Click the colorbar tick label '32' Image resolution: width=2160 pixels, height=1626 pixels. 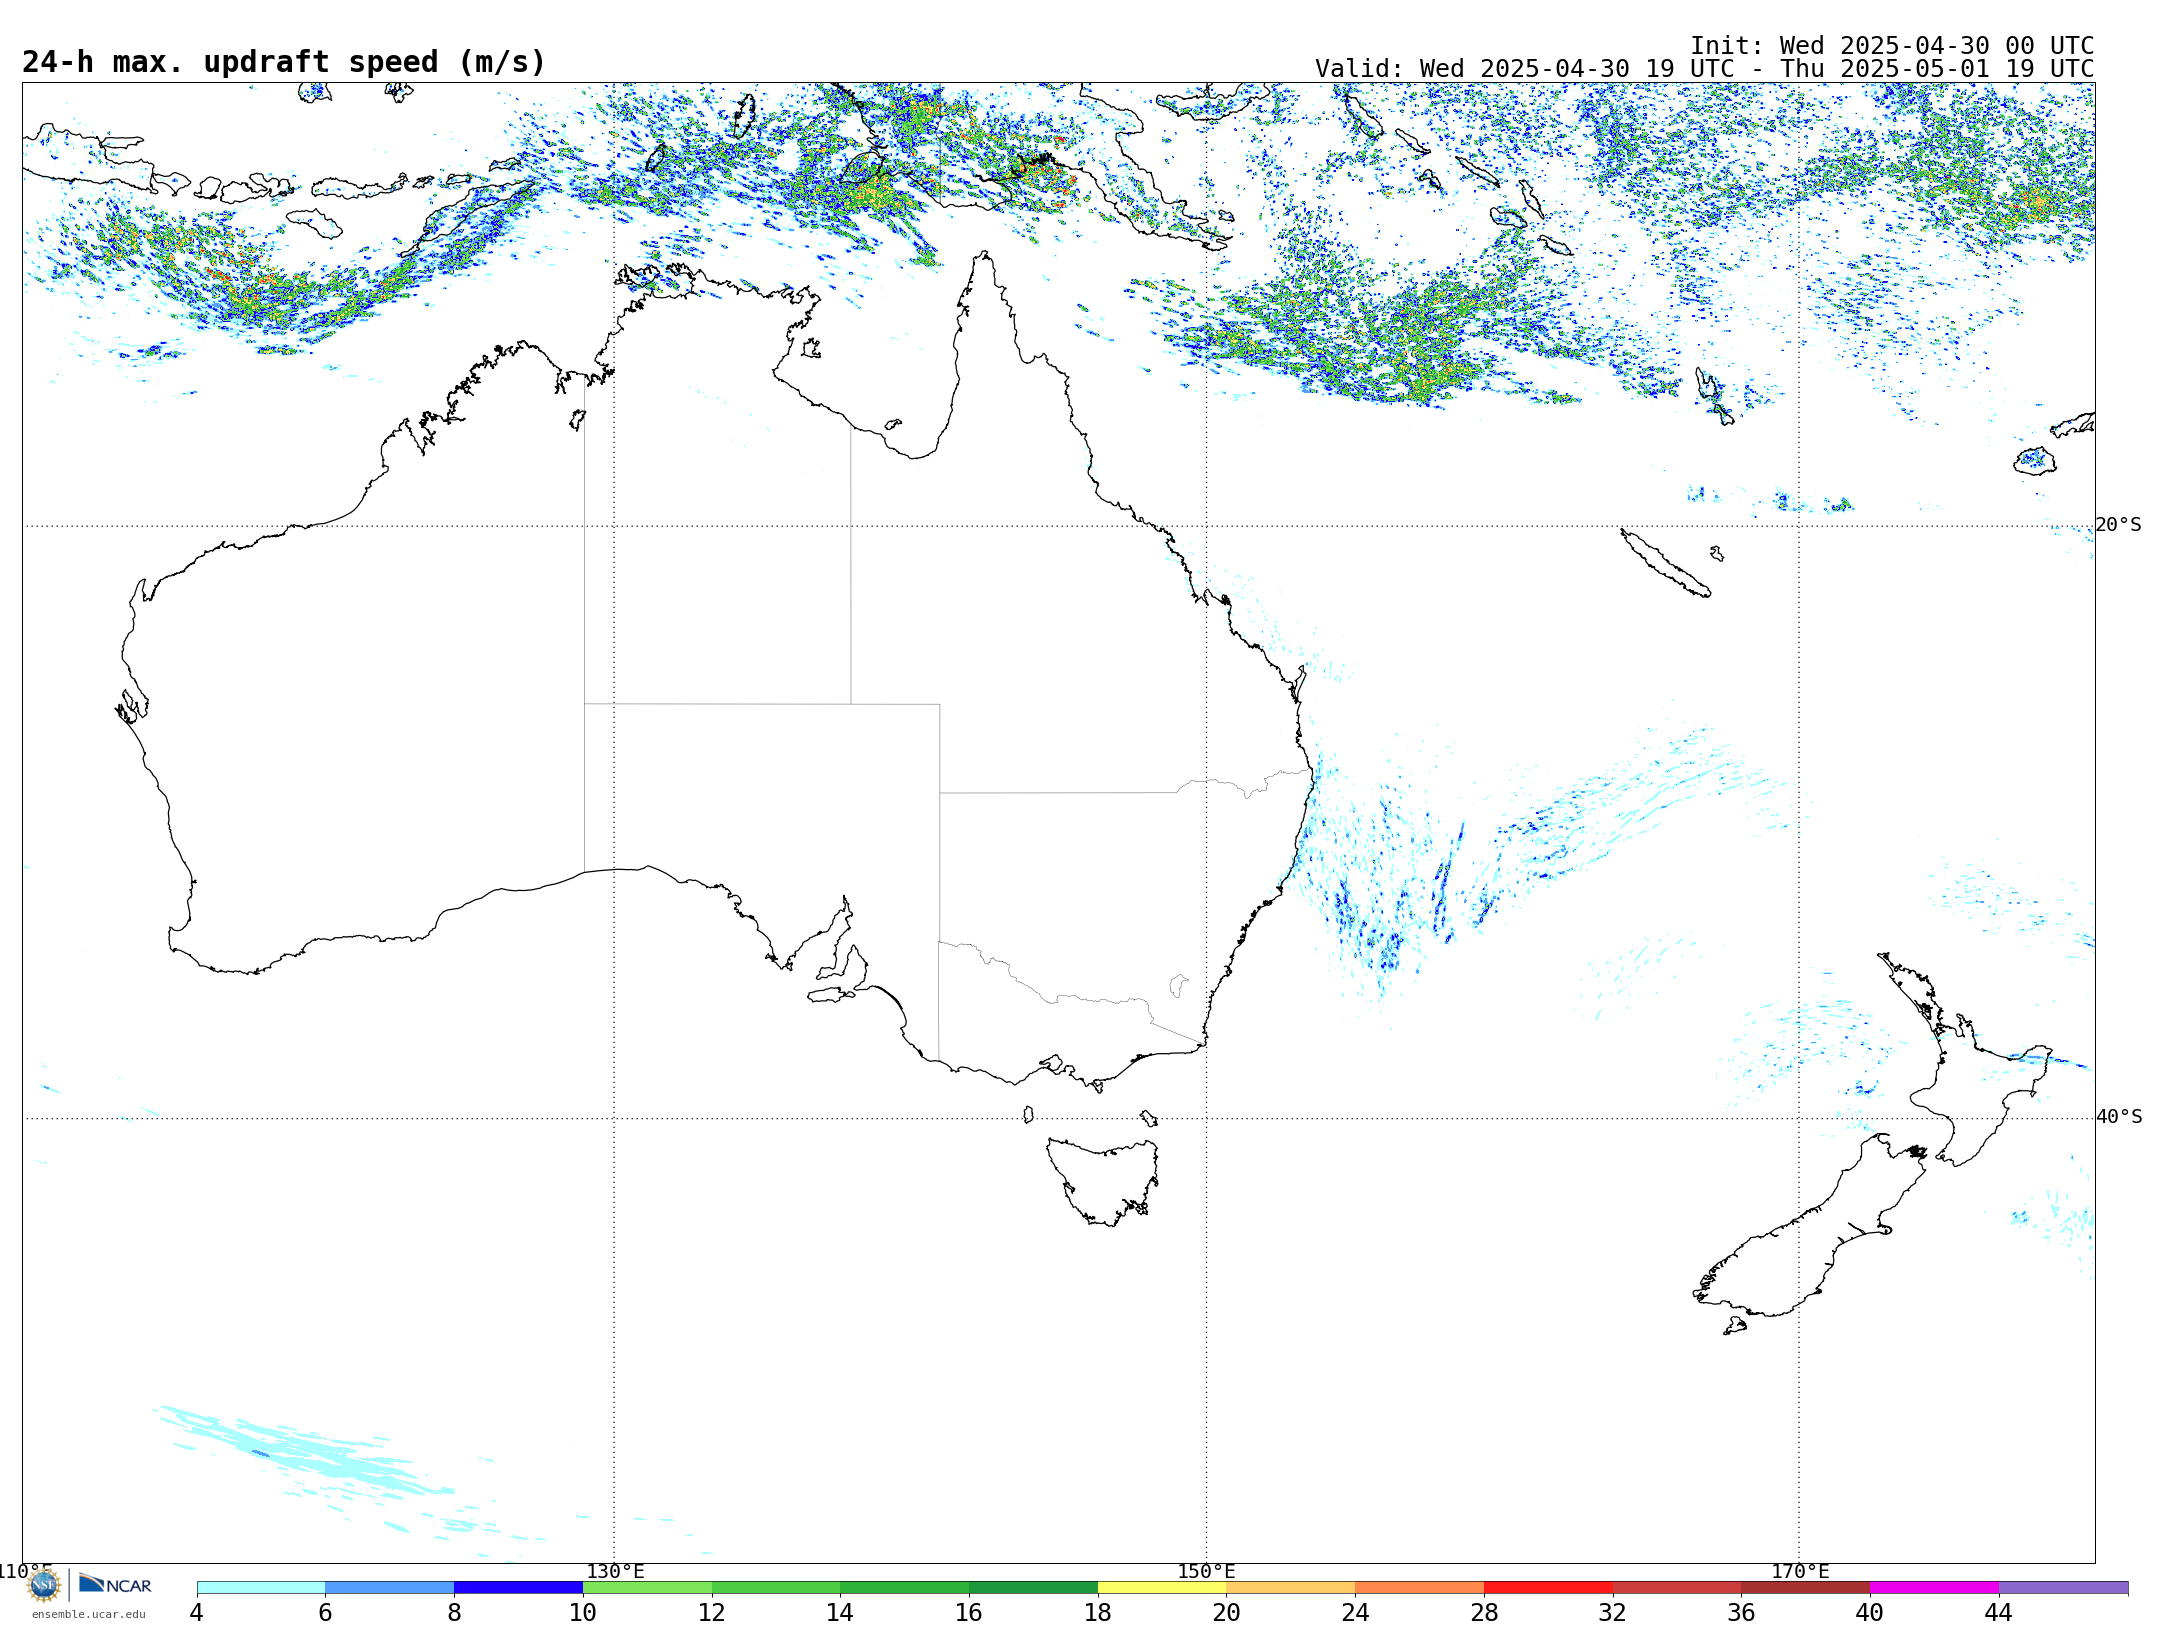(1613, 1612)
